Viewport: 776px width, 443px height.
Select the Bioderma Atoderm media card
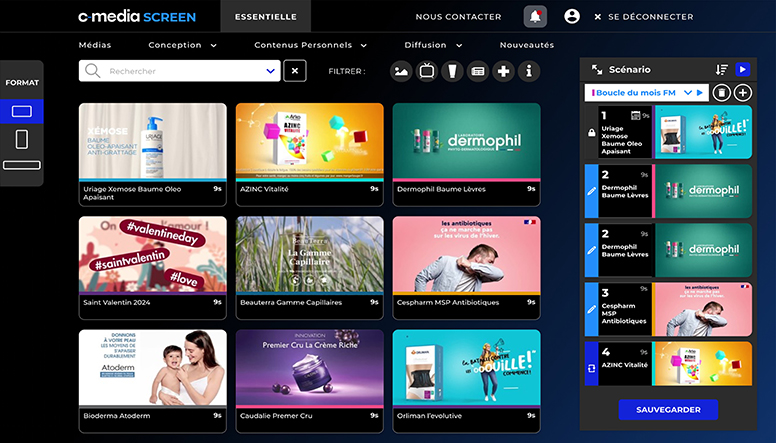pyautogui.click(x=152, y=381)
